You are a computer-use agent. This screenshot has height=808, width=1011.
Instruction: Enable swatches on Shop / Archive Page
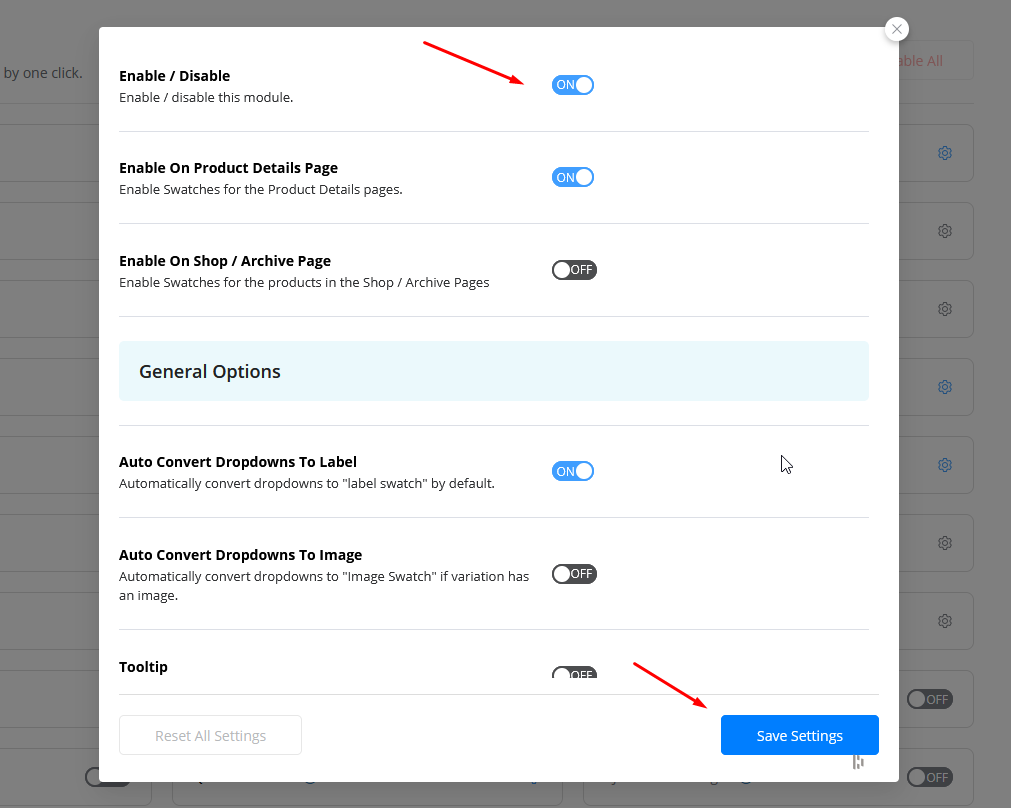(x=574, y=270)
